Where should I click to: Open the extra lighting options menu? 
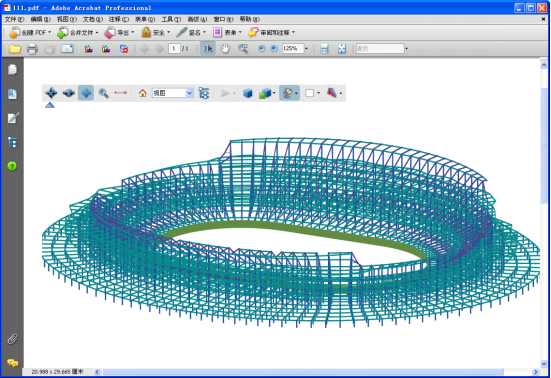(x=289, y=93)
